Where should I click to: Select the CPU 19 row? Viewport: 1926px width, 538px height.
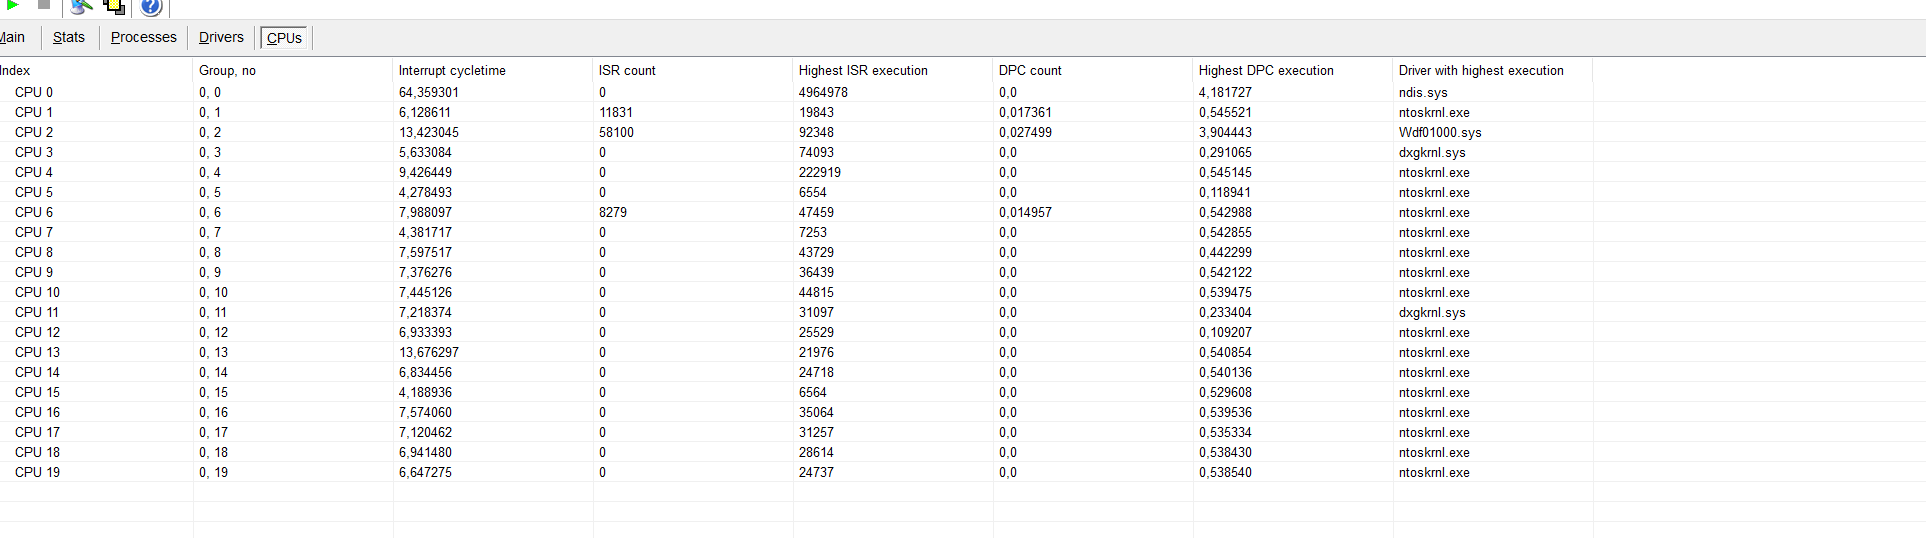tap(796, 472)
